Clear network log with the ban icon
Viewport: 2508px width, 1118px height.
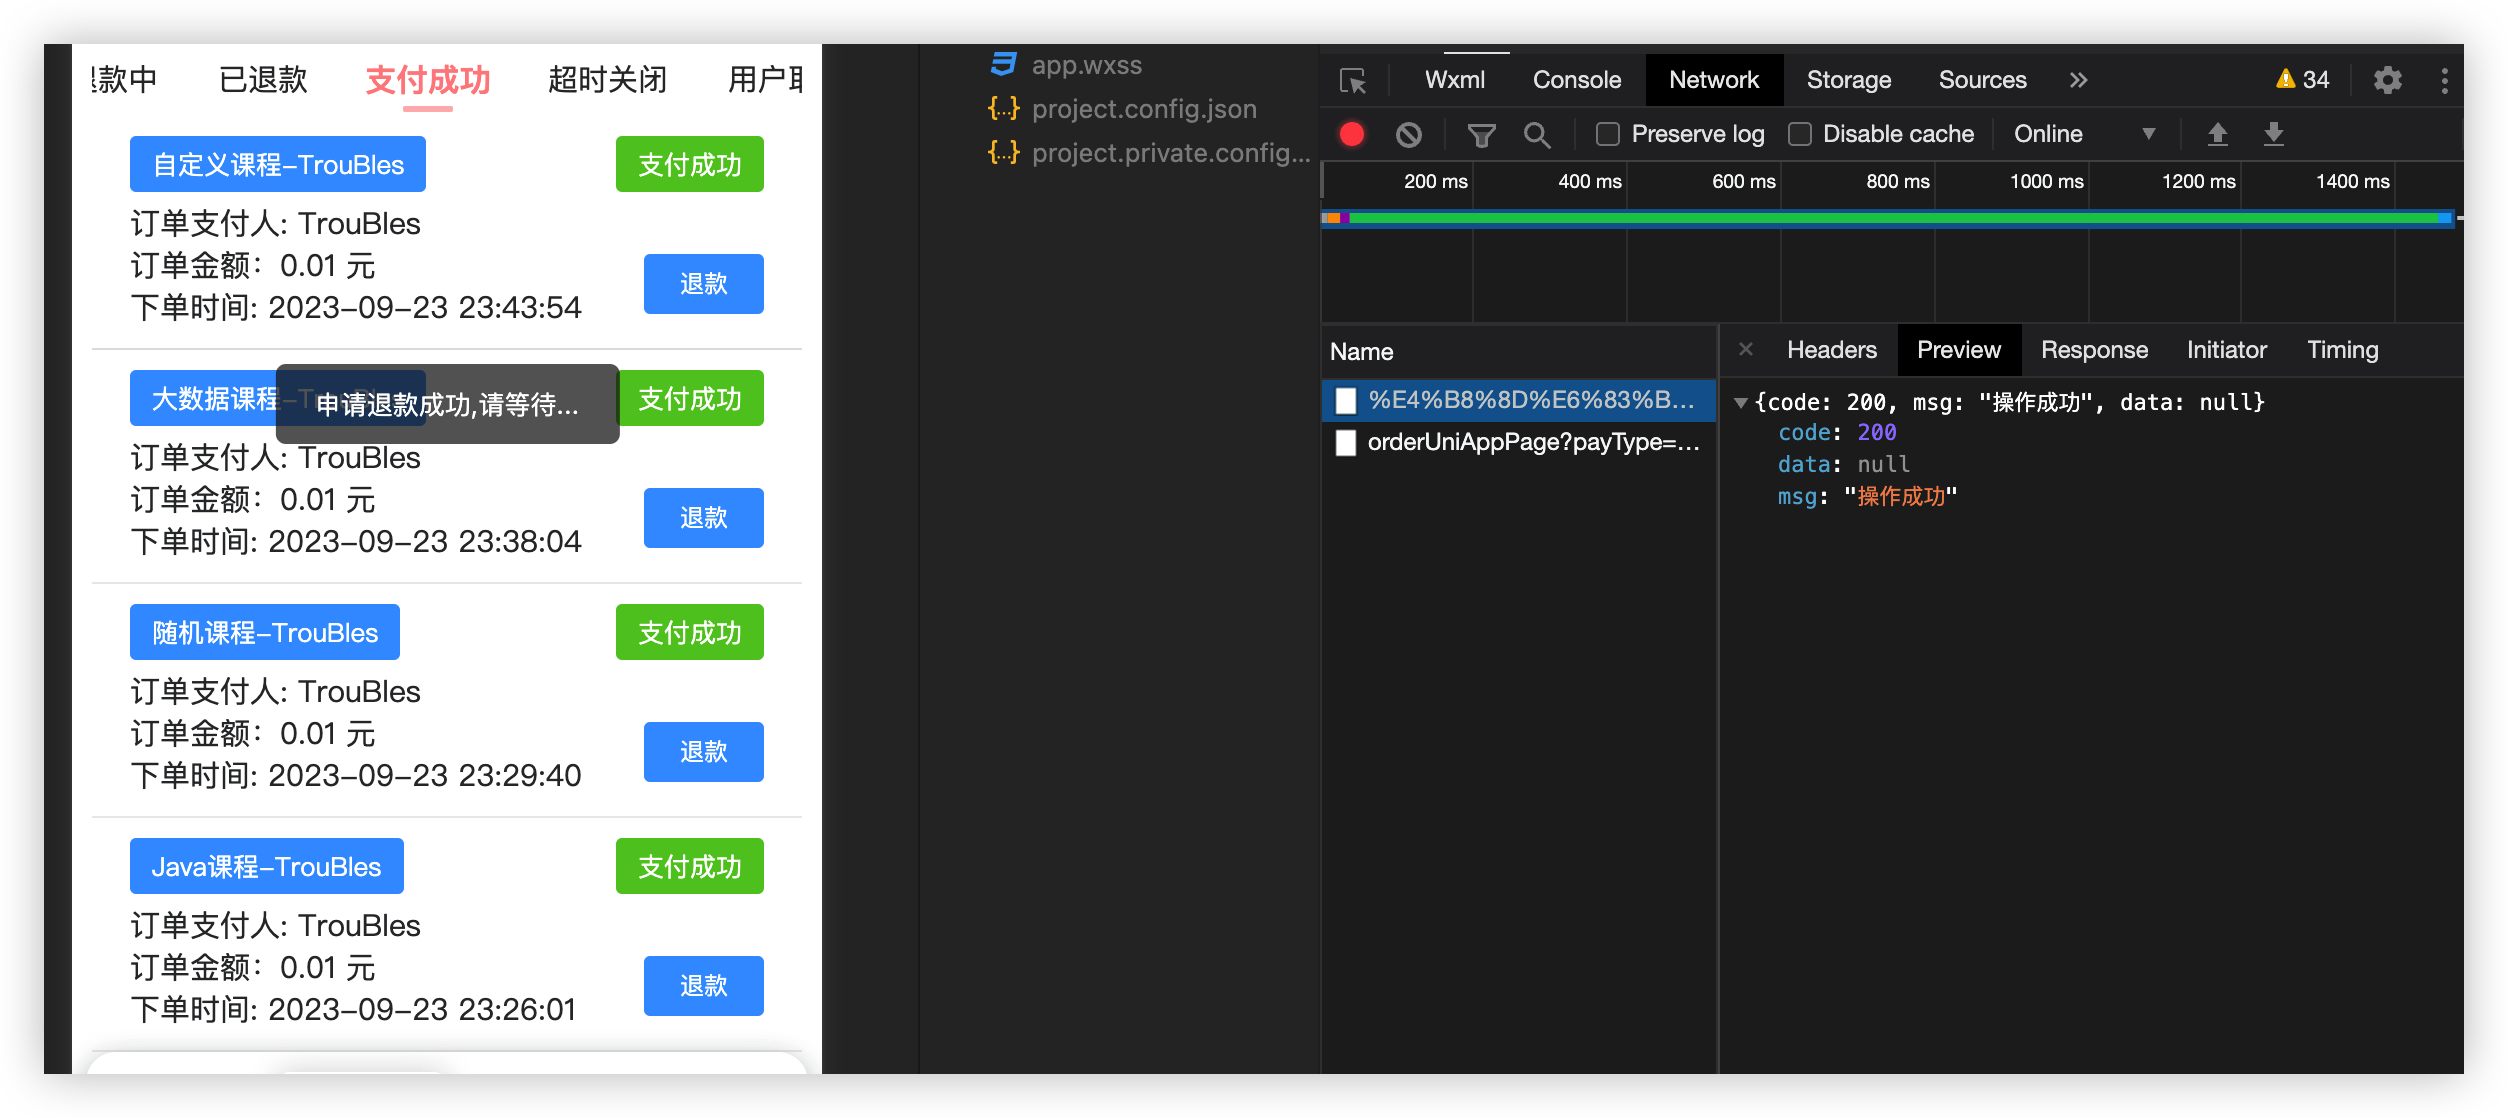[1409, 134]
